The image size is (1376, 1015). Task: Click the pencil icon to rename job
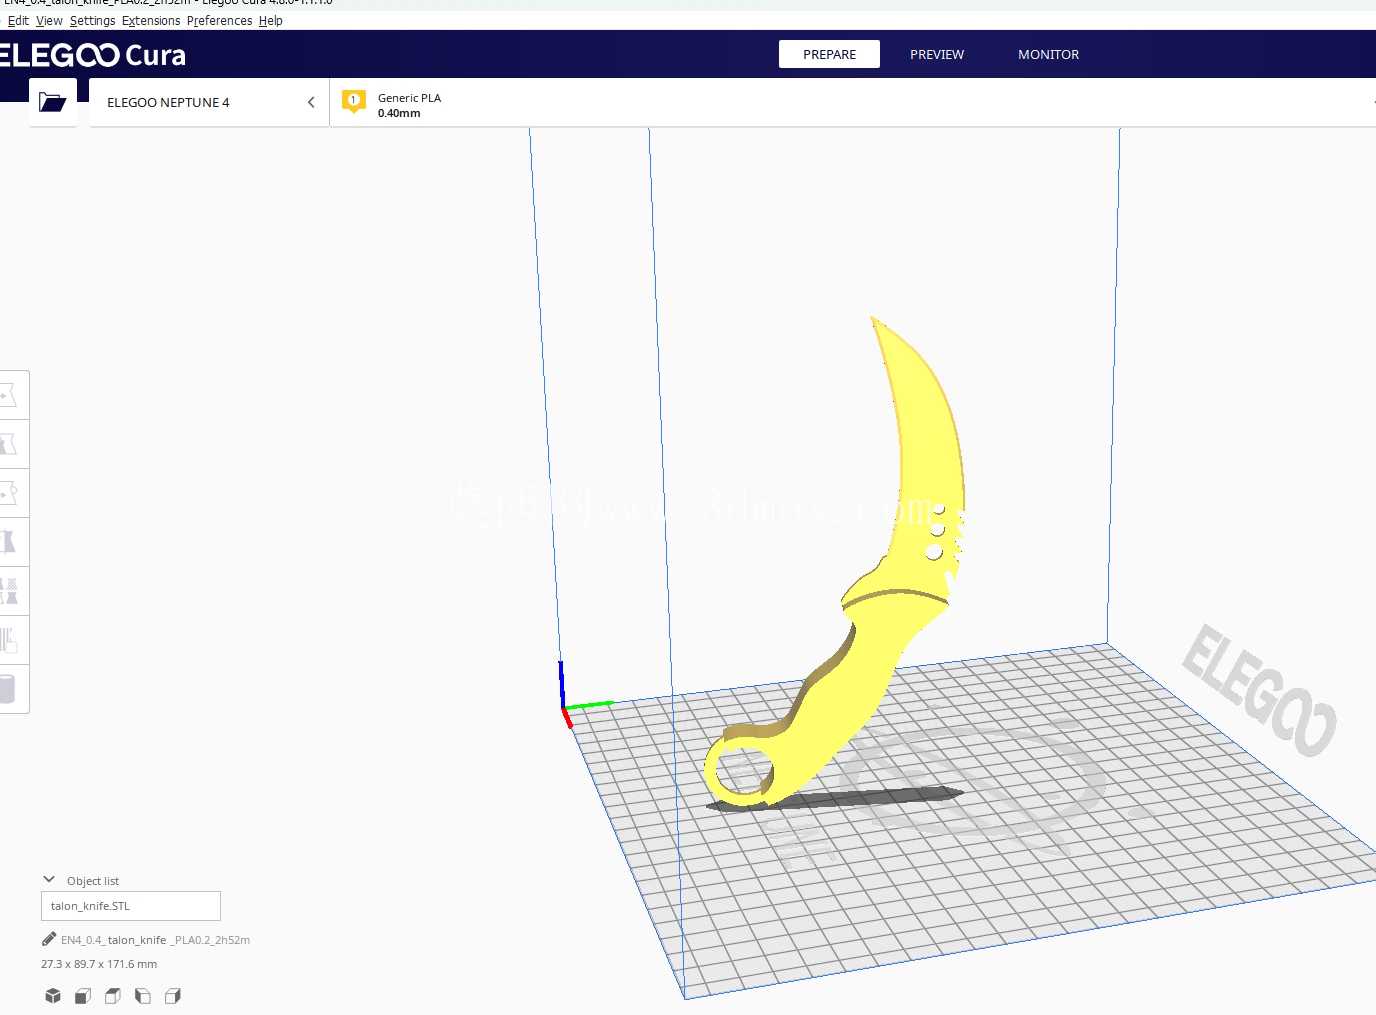pos(49,939)
